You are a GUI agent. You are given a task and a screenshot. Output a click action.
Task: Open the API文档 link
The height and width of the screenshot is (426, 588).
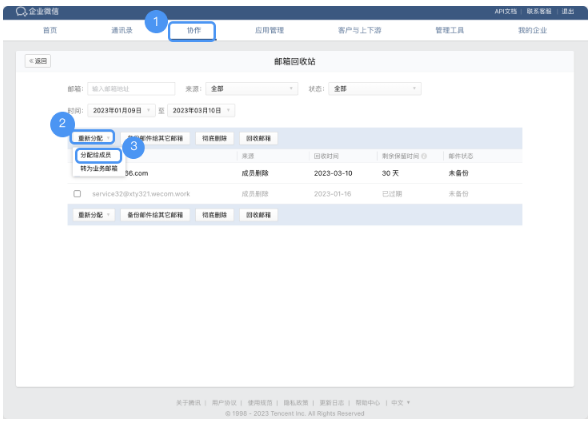(x=505, y=11)
